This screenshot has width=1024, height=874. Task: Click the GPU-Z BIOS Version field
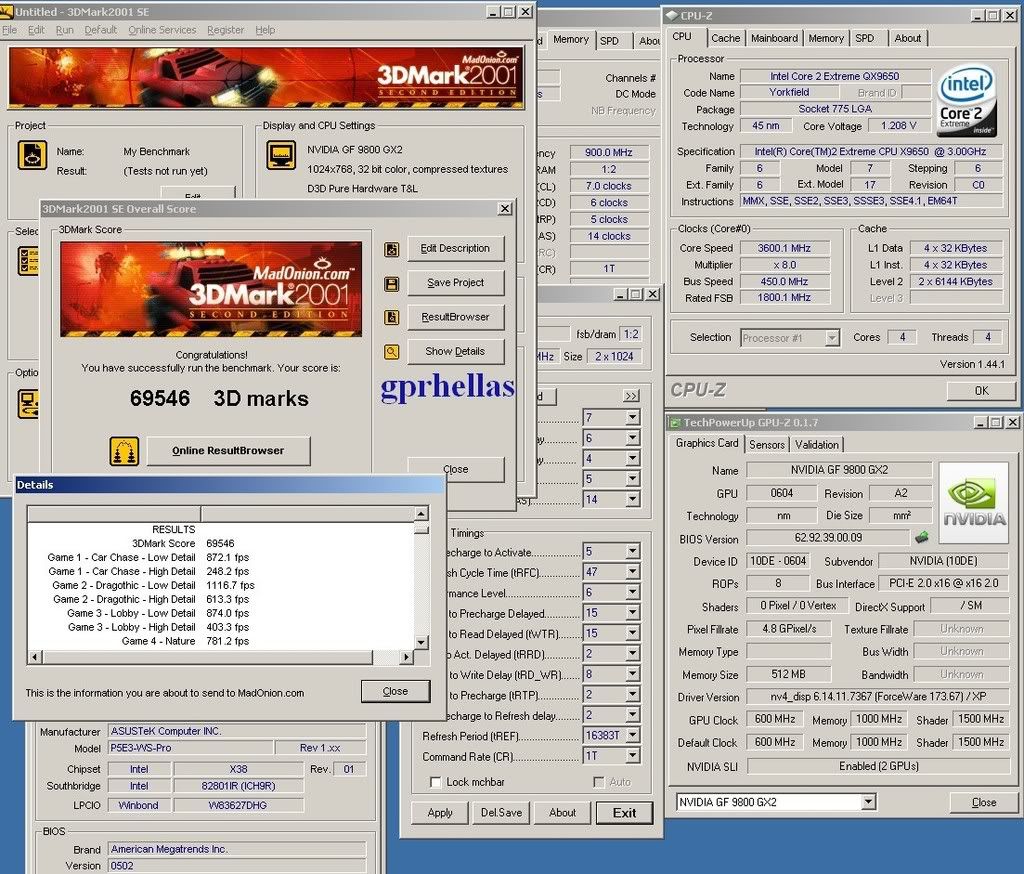[x=827, y=538]
